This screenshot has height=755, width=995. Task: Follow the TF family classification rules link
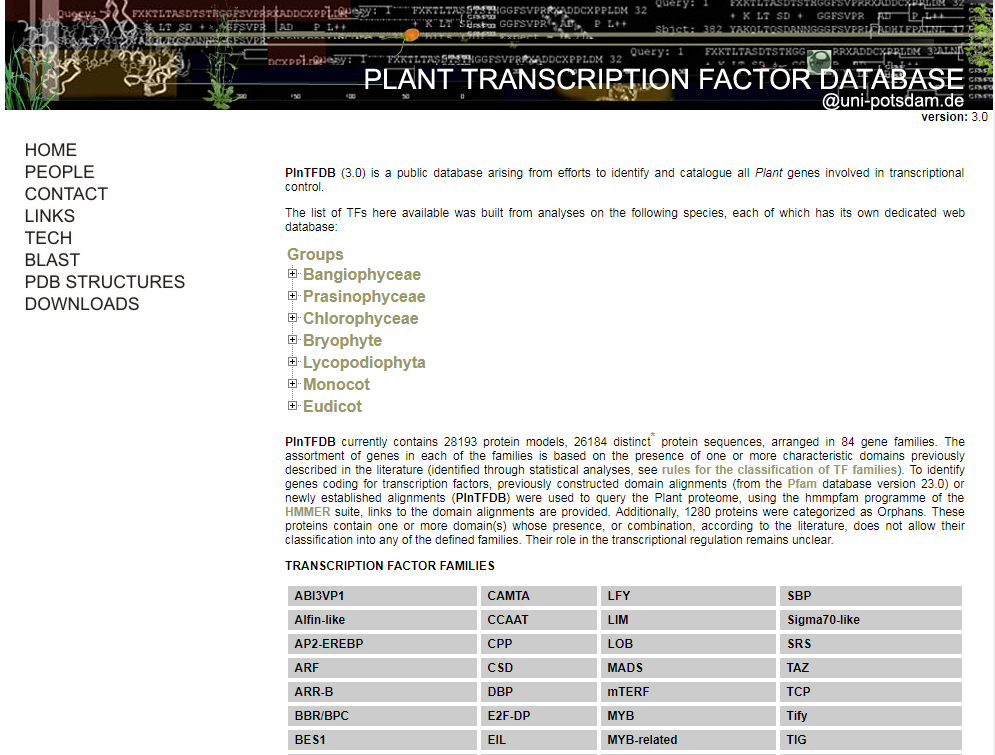point(779,470)
